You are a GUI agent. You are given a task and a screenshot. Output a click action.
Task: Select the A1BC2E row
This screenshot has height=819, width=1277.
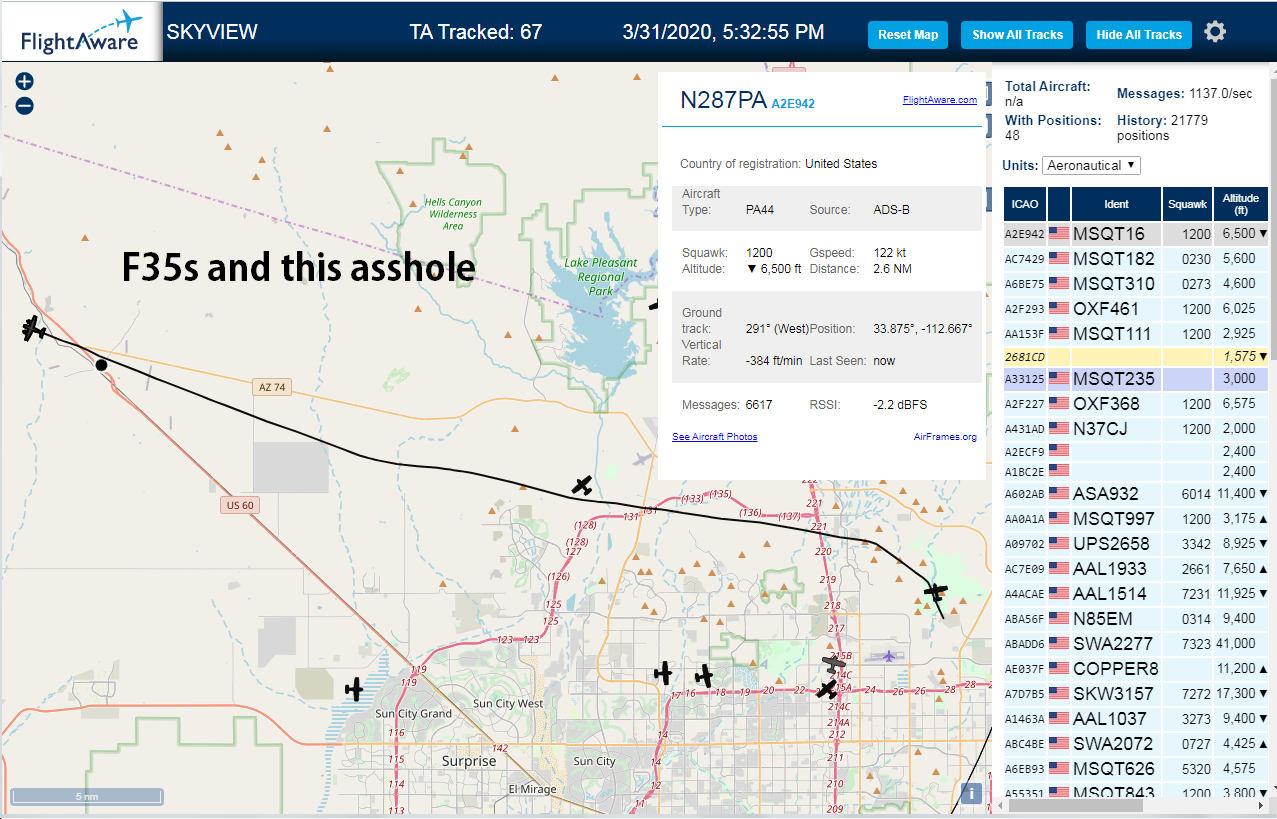tap(1135, 471)
